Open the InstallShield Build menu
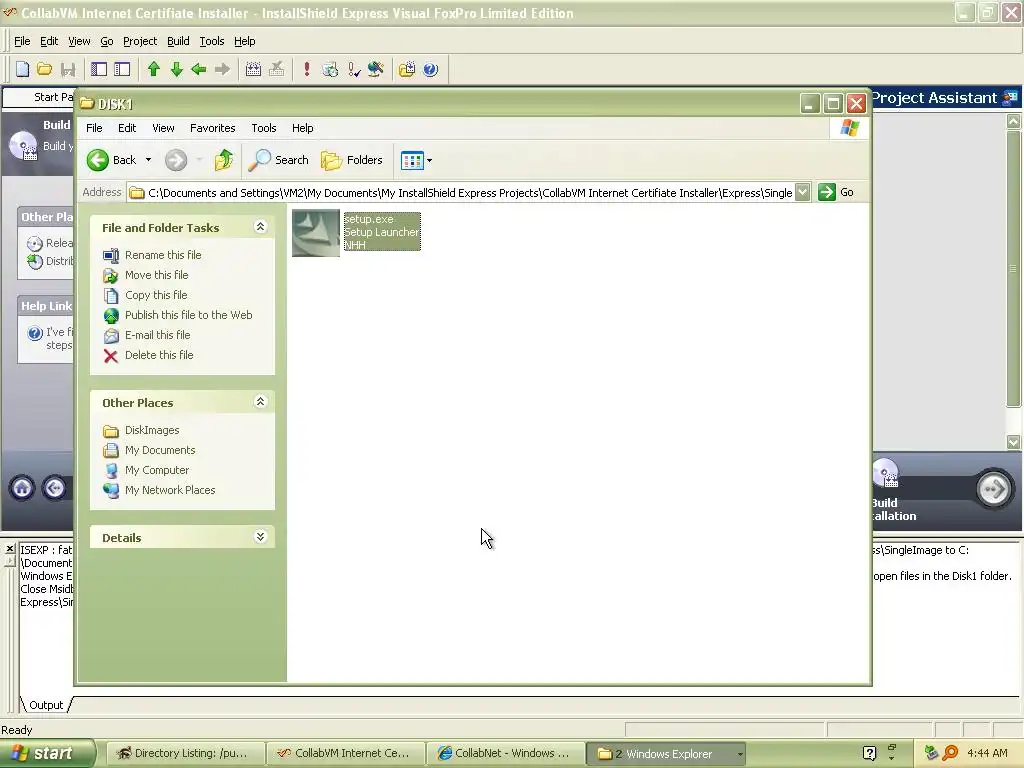 (x=178, y=41)
